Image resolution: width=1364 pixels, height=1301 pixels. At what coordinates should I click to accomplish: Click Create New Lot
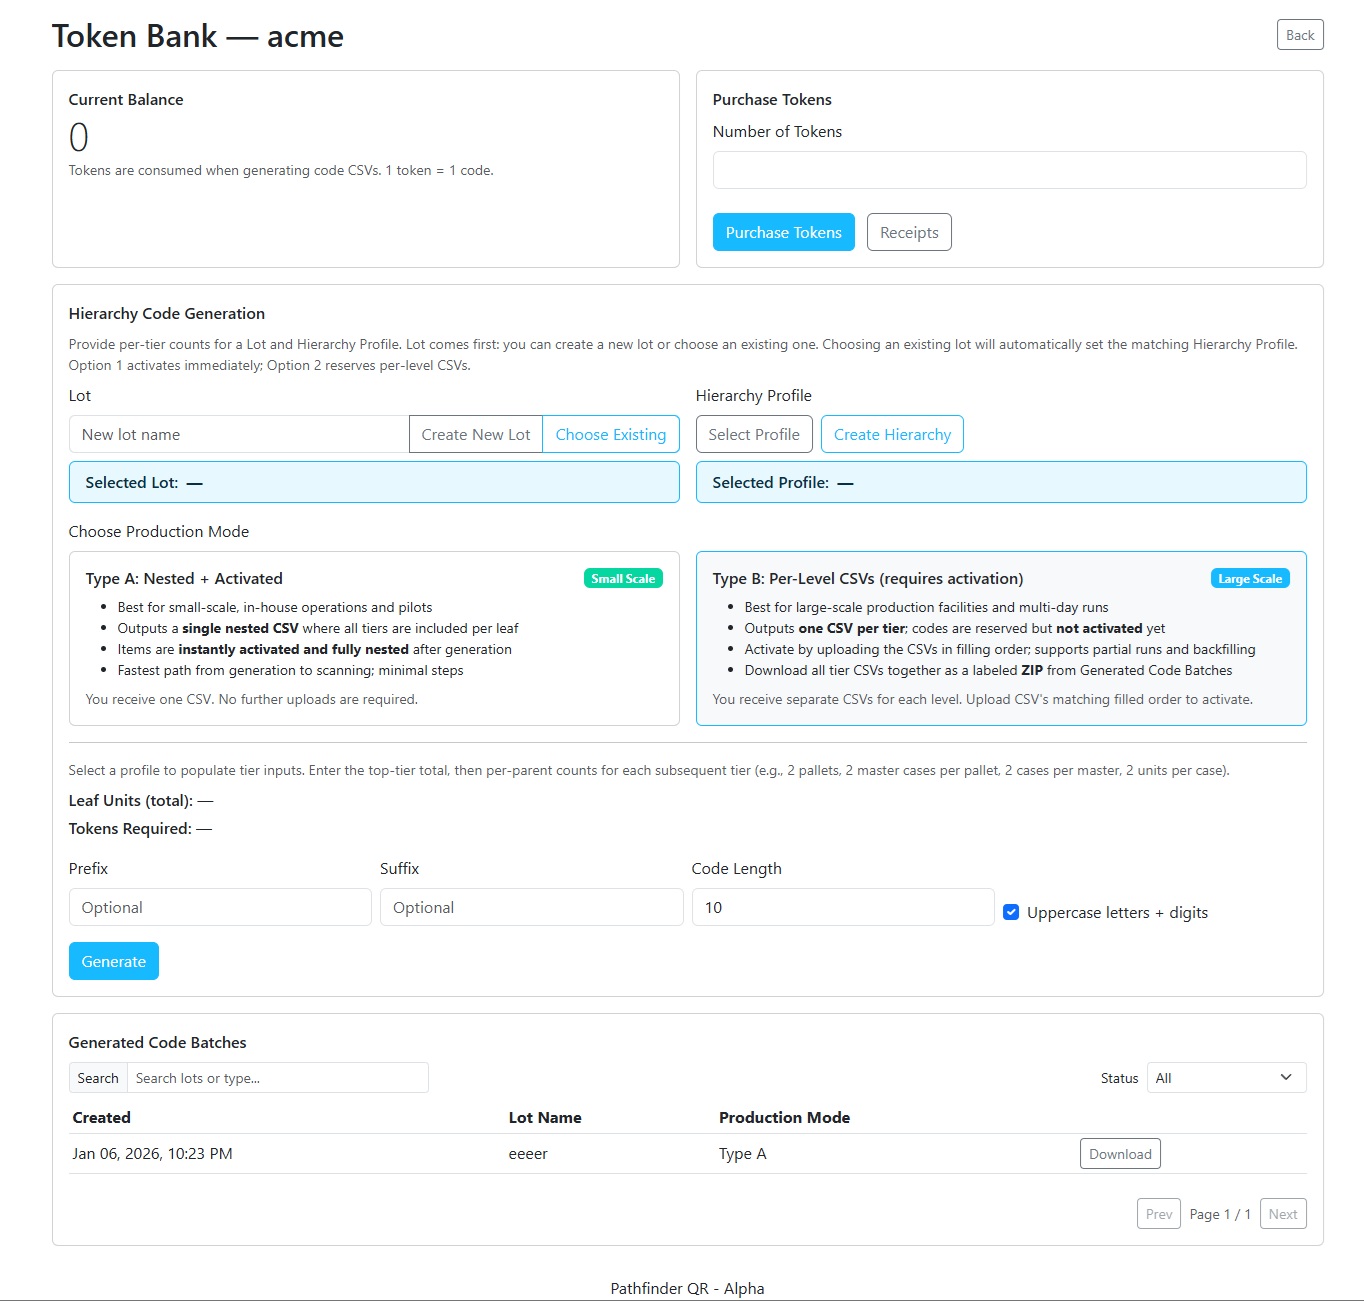tap(475, 434)
